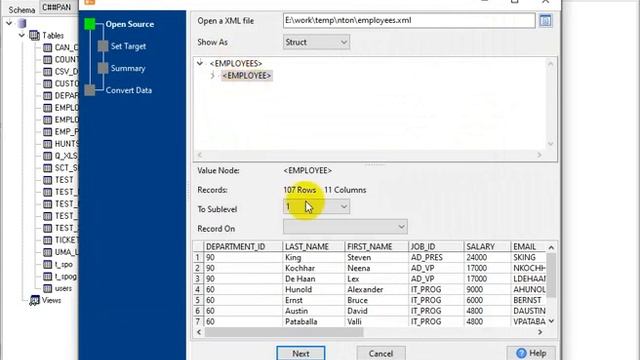Click the LAST_NAME column header

click(313, 247)
